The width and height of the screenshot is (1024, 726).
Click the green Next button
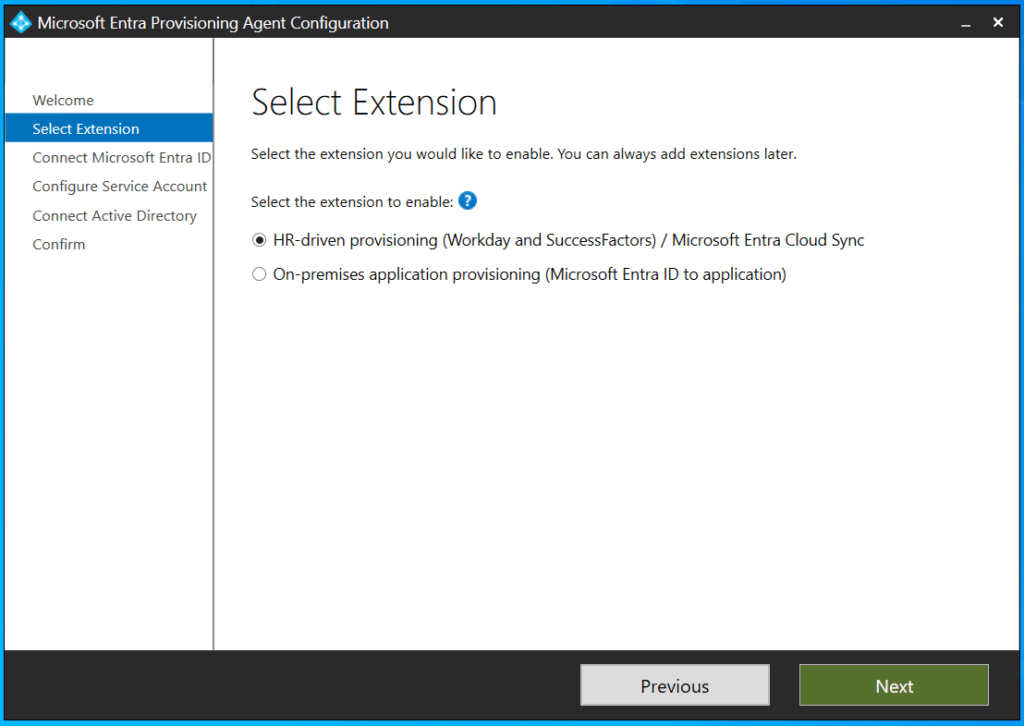point(894,686)
